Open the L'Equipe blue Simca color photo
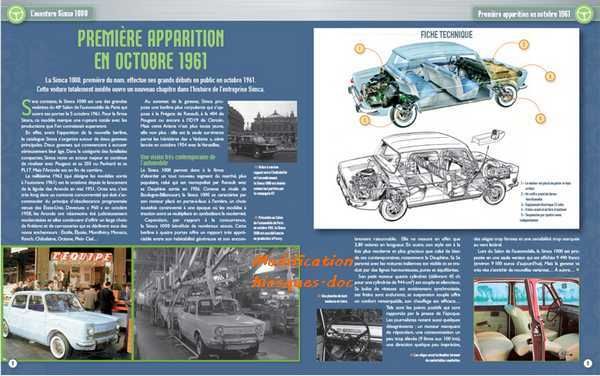Viewport: 600px width, 376px height. point(67,304)
